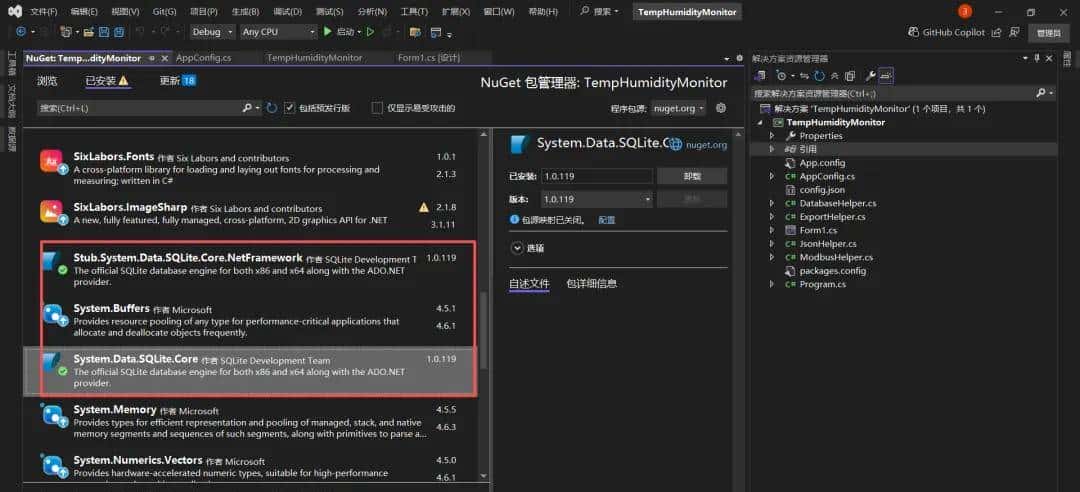Click the open file folder icon in toolbar
Screen dimensions: 1080x492
89,32
